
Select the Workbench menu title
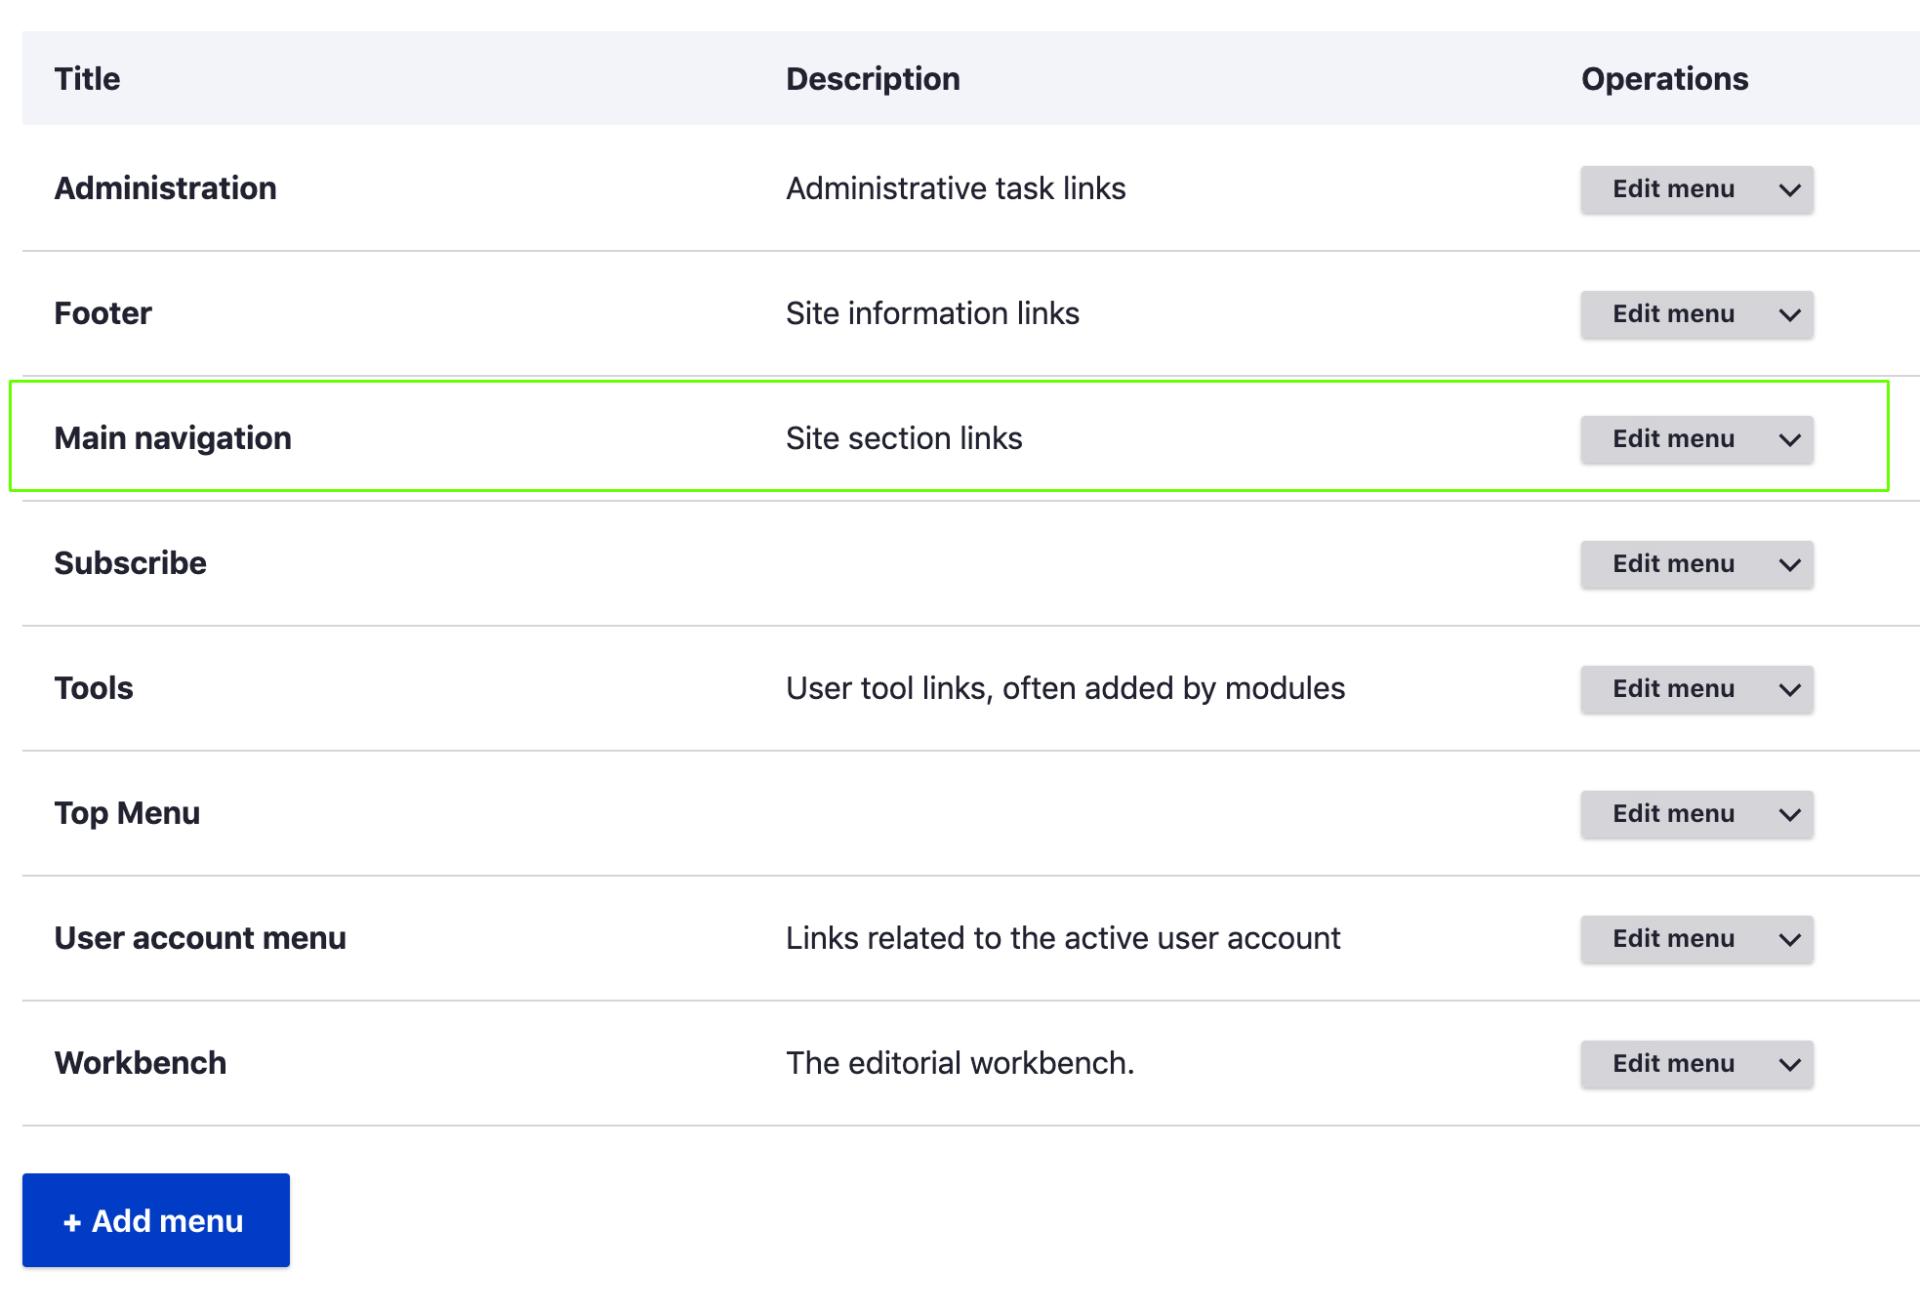pyautogui.click(x=140, y=1063)
